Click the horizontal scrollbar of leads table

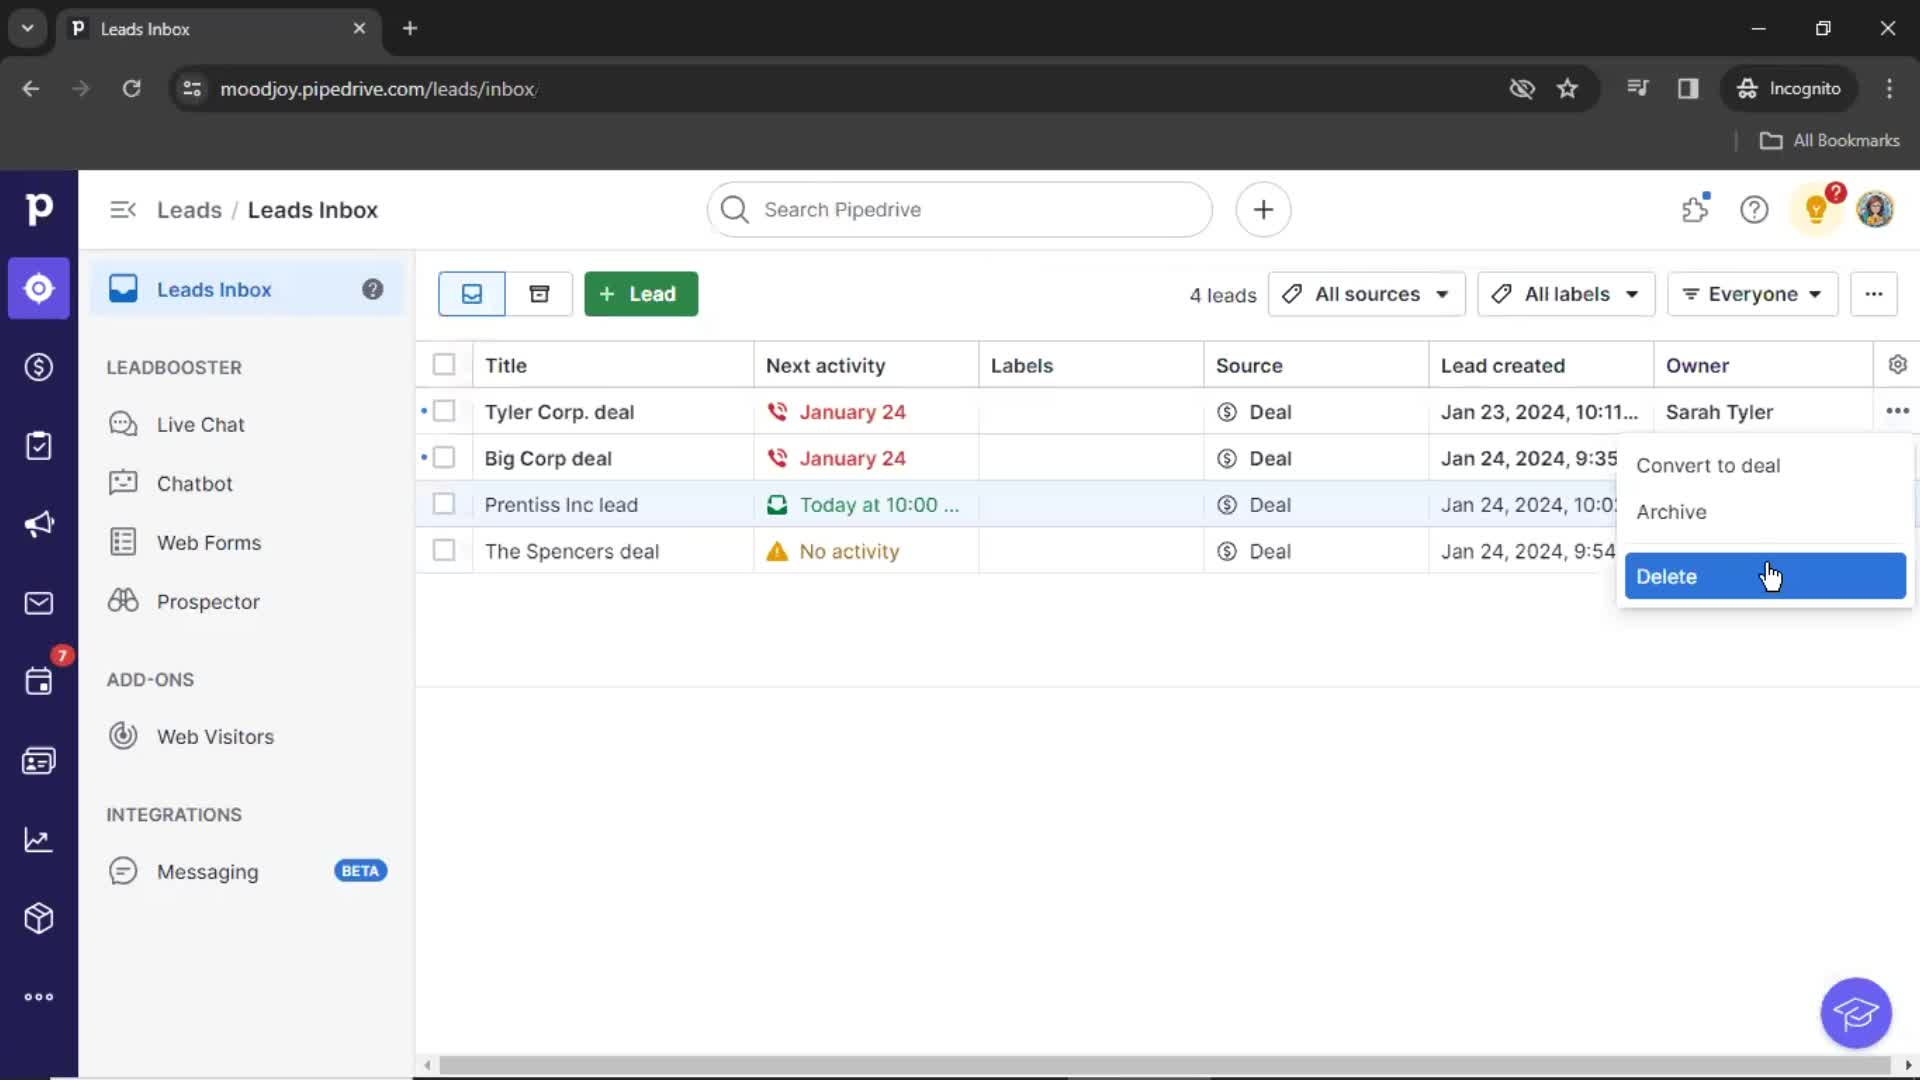click(x=1165, y=1065)
